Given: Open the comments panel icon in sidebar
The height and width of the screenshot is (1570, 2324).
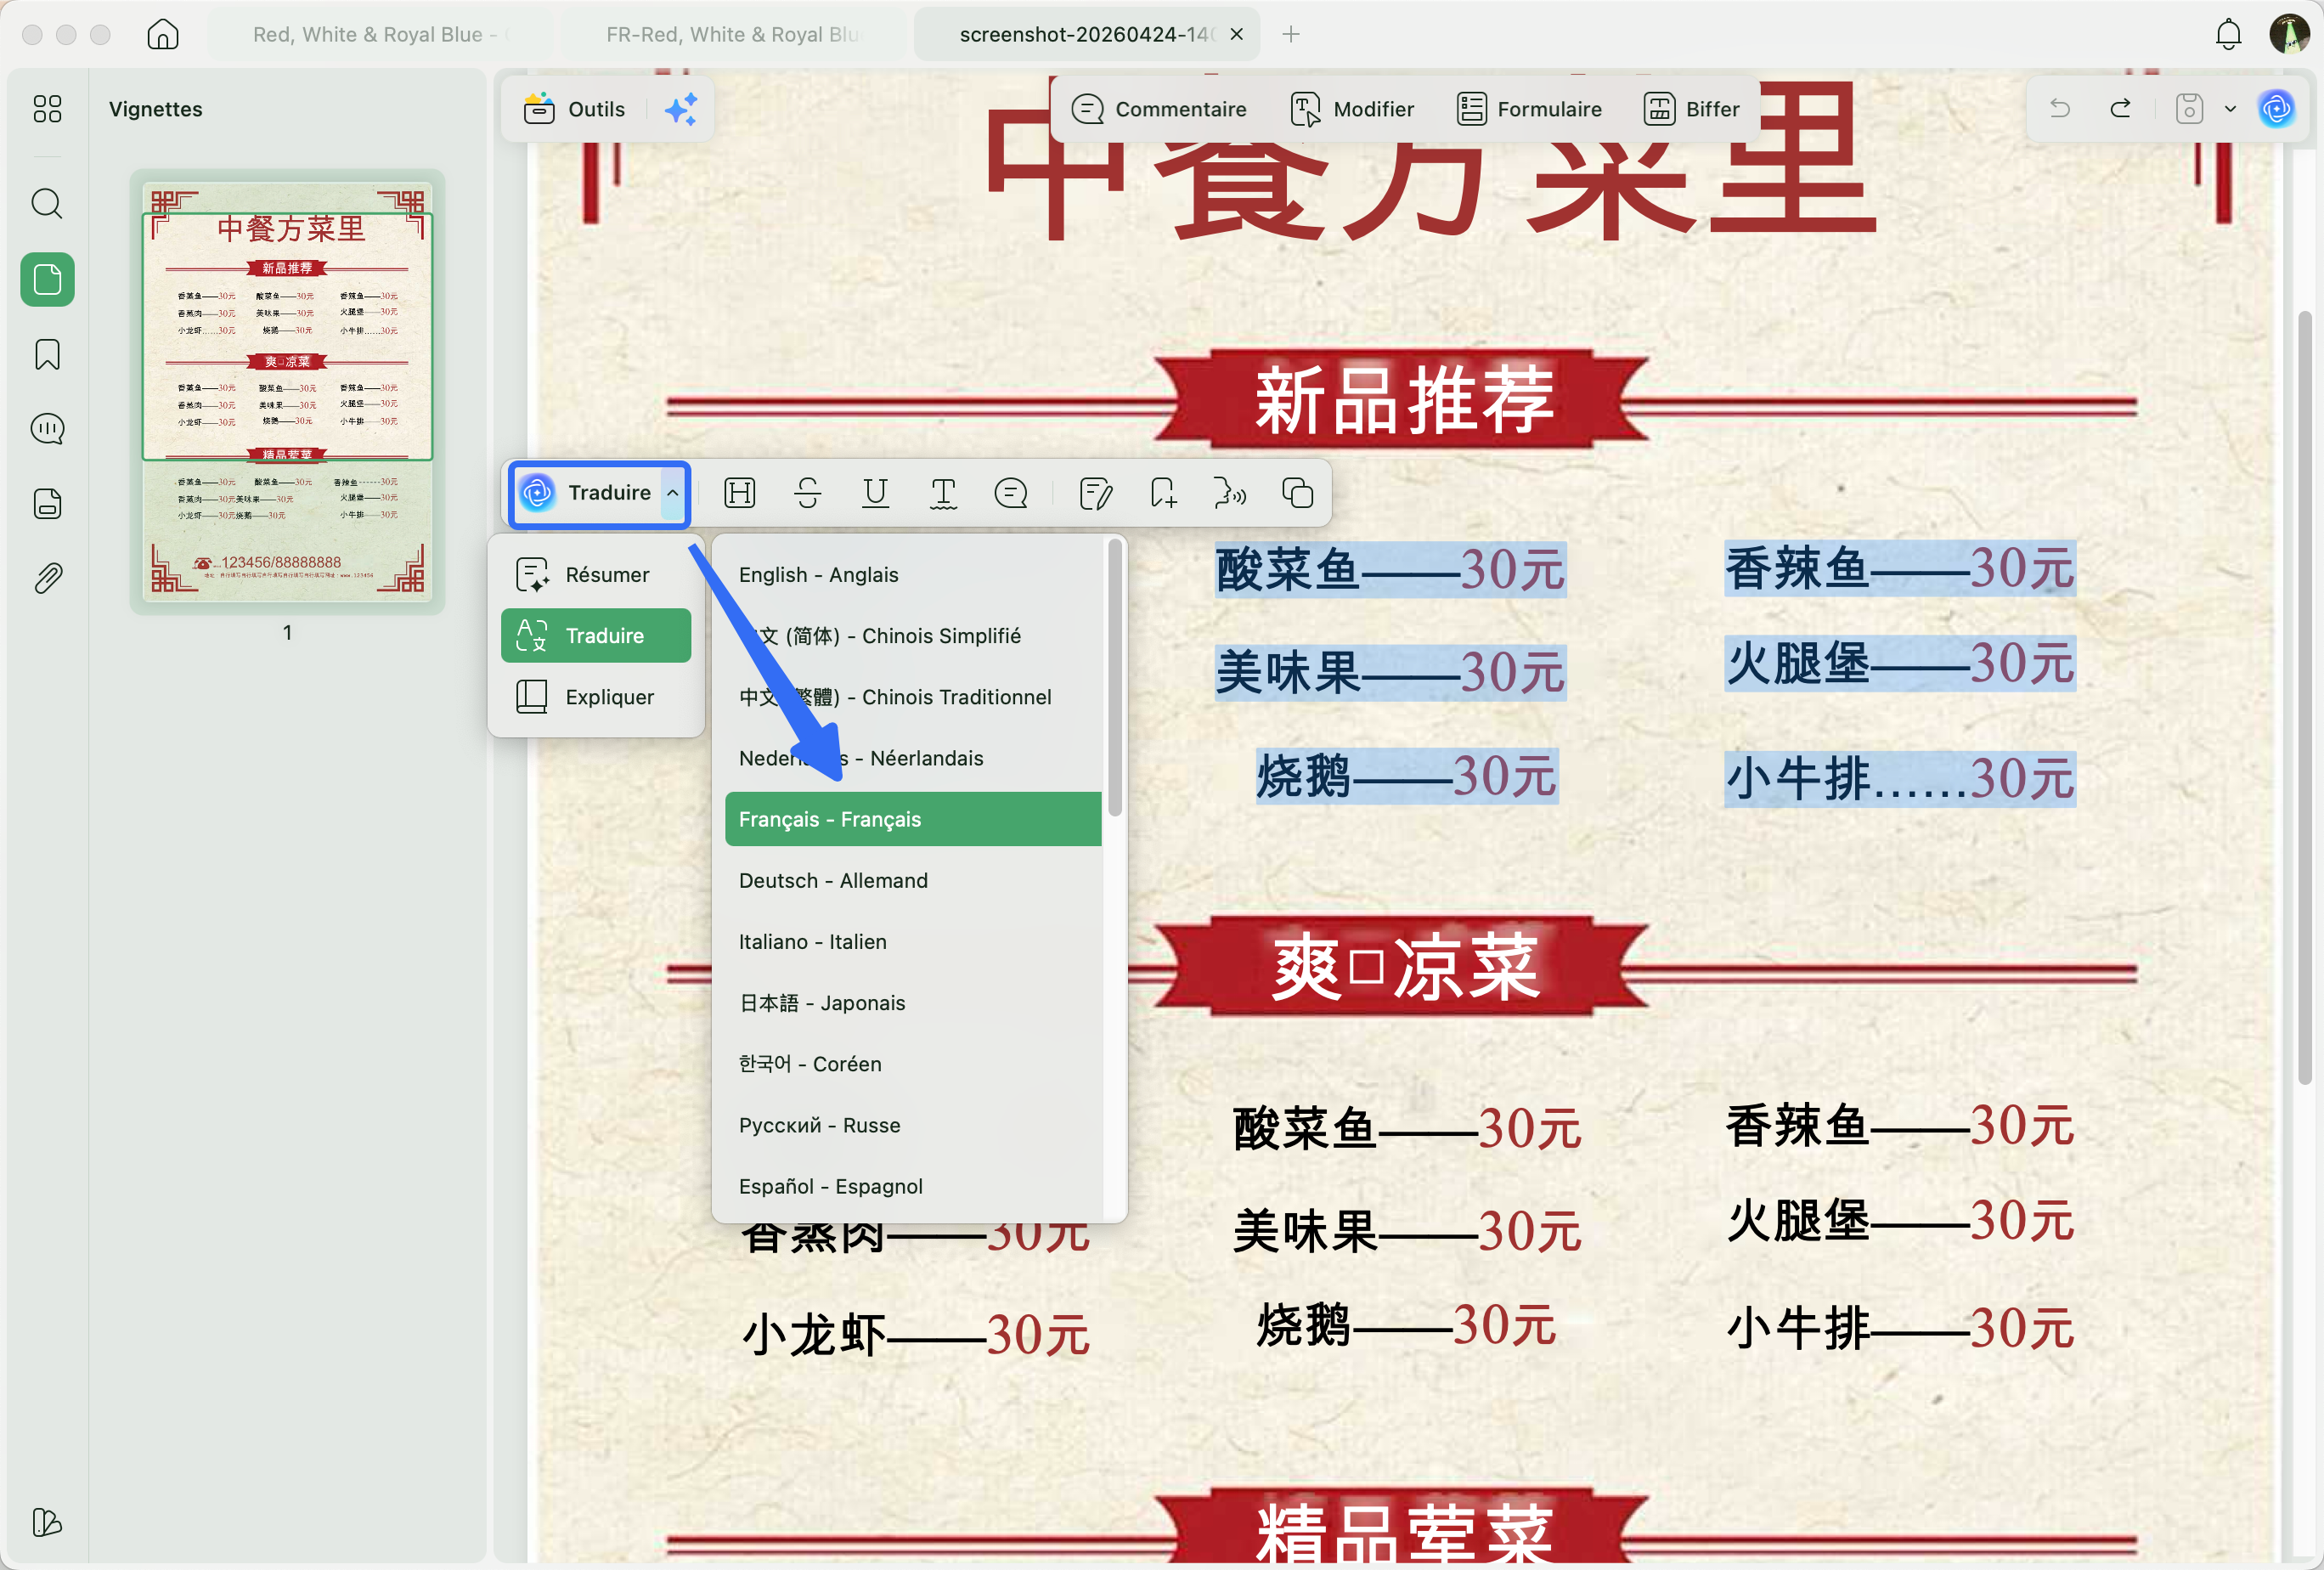Looking at the screenshot, I should coord(47,429).
